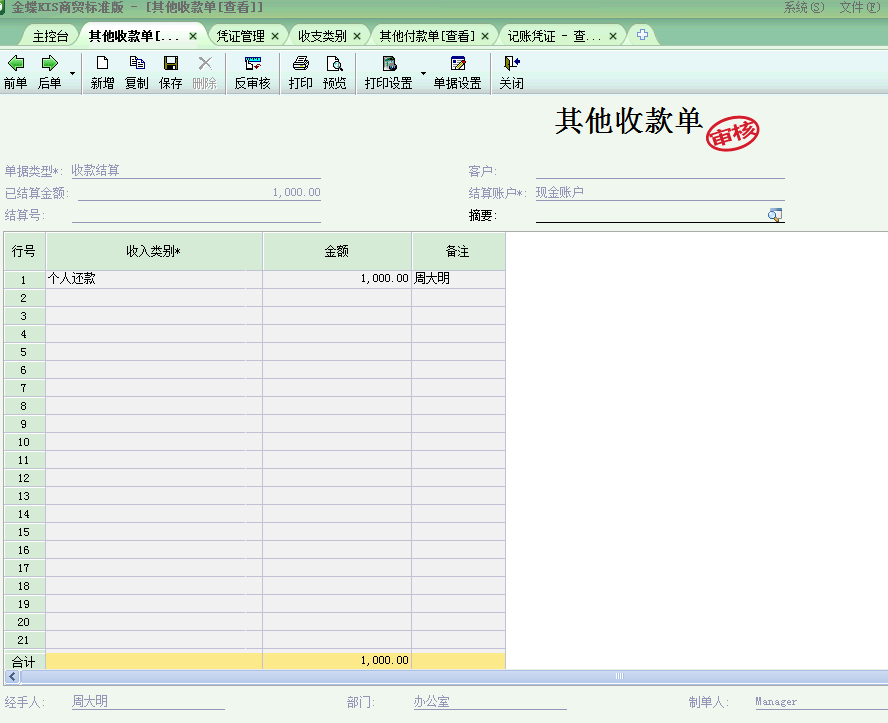Go to next document with 后单
The height and width of the screenshot is (723, 888).
[x=49, y=72]
